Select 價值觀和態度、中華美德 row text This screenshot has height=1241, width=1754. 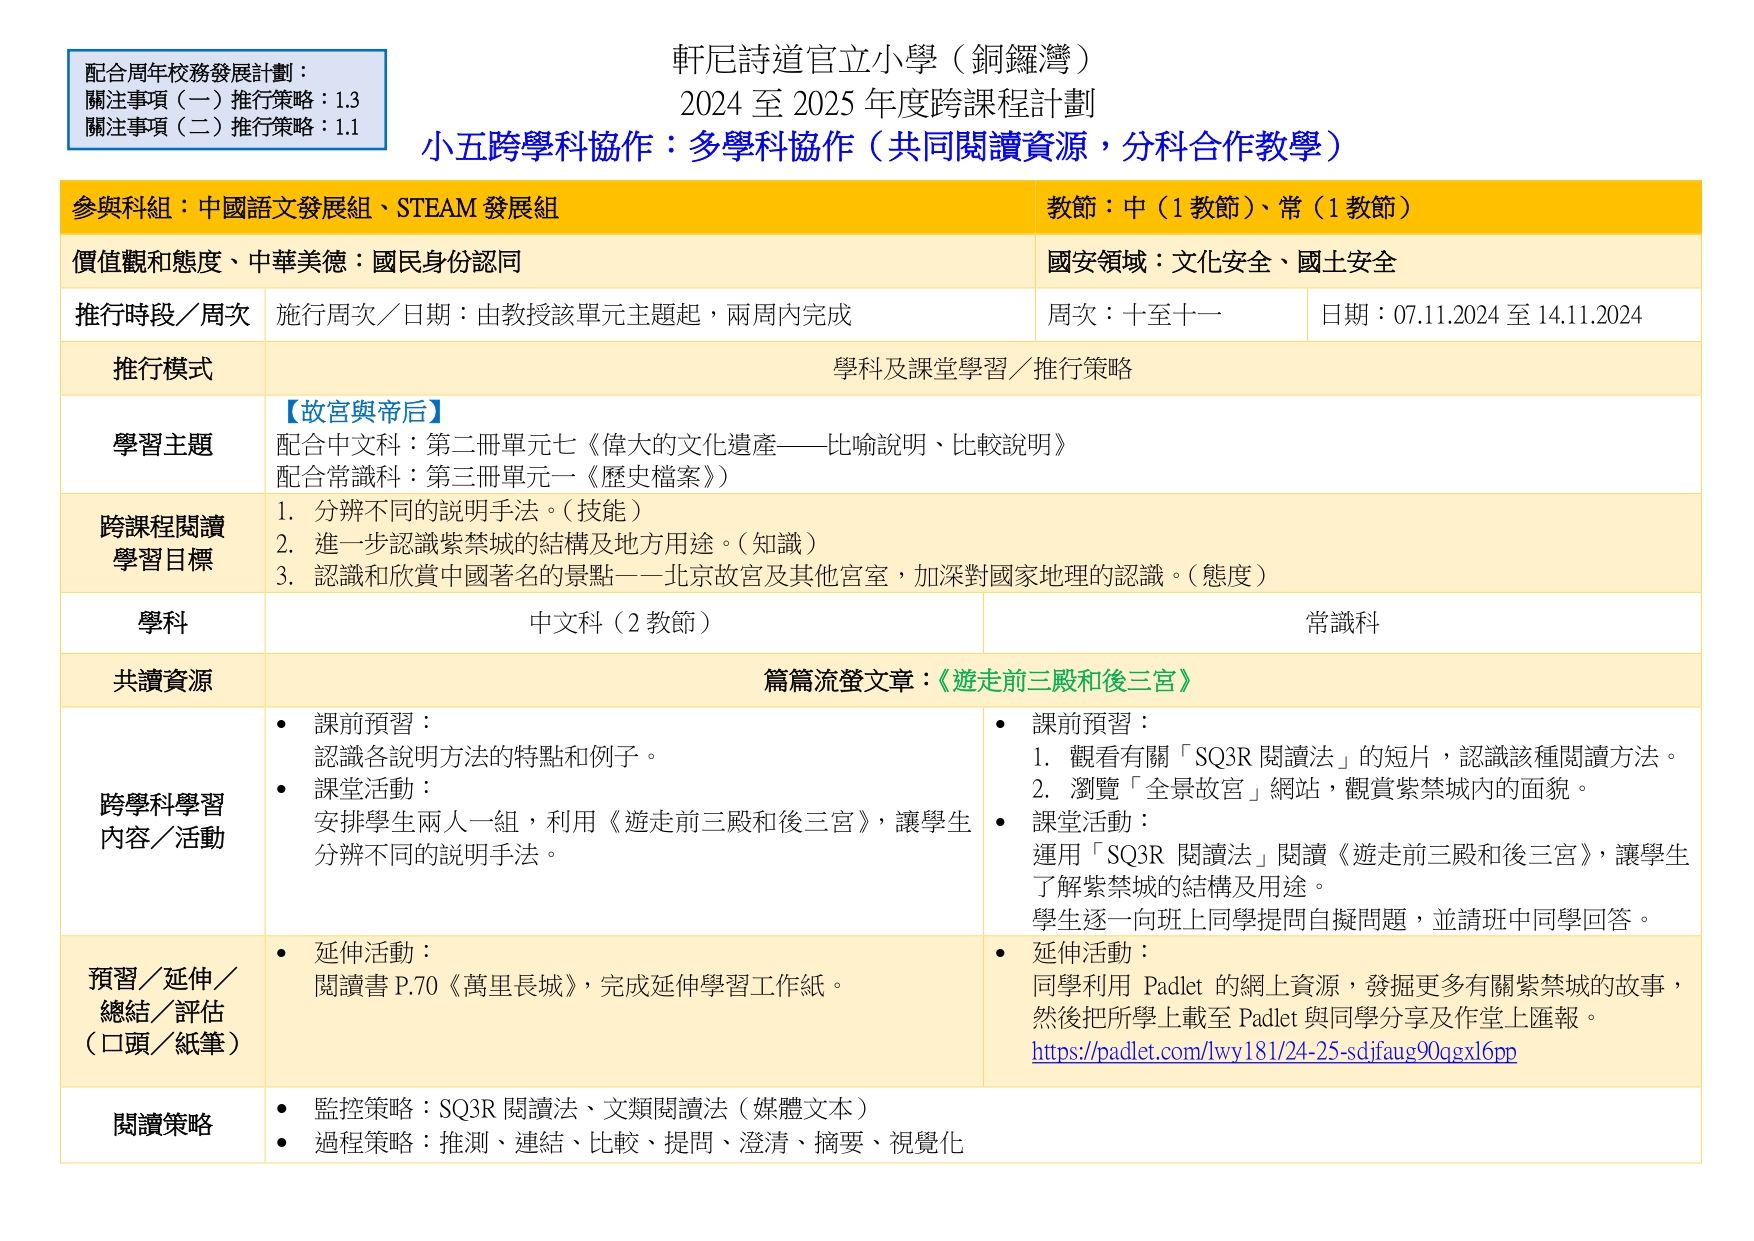pos(297,262)
